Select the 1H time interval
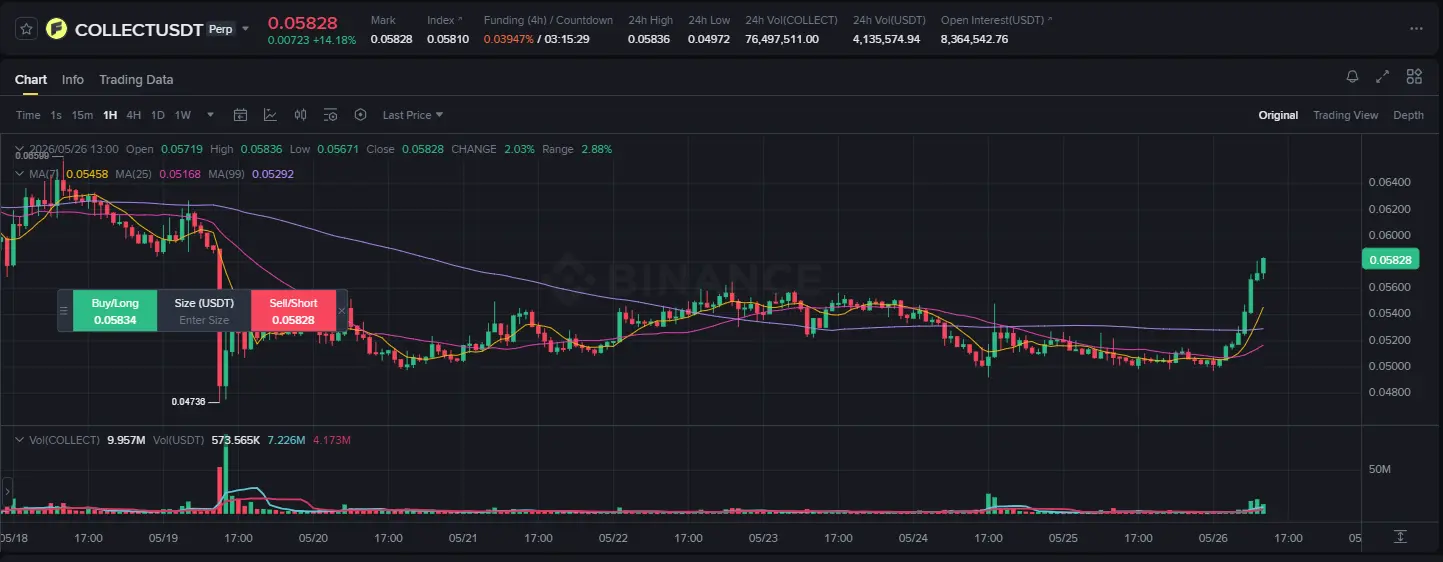This screenshot has height=562, width=1443. tap(110, 115)
